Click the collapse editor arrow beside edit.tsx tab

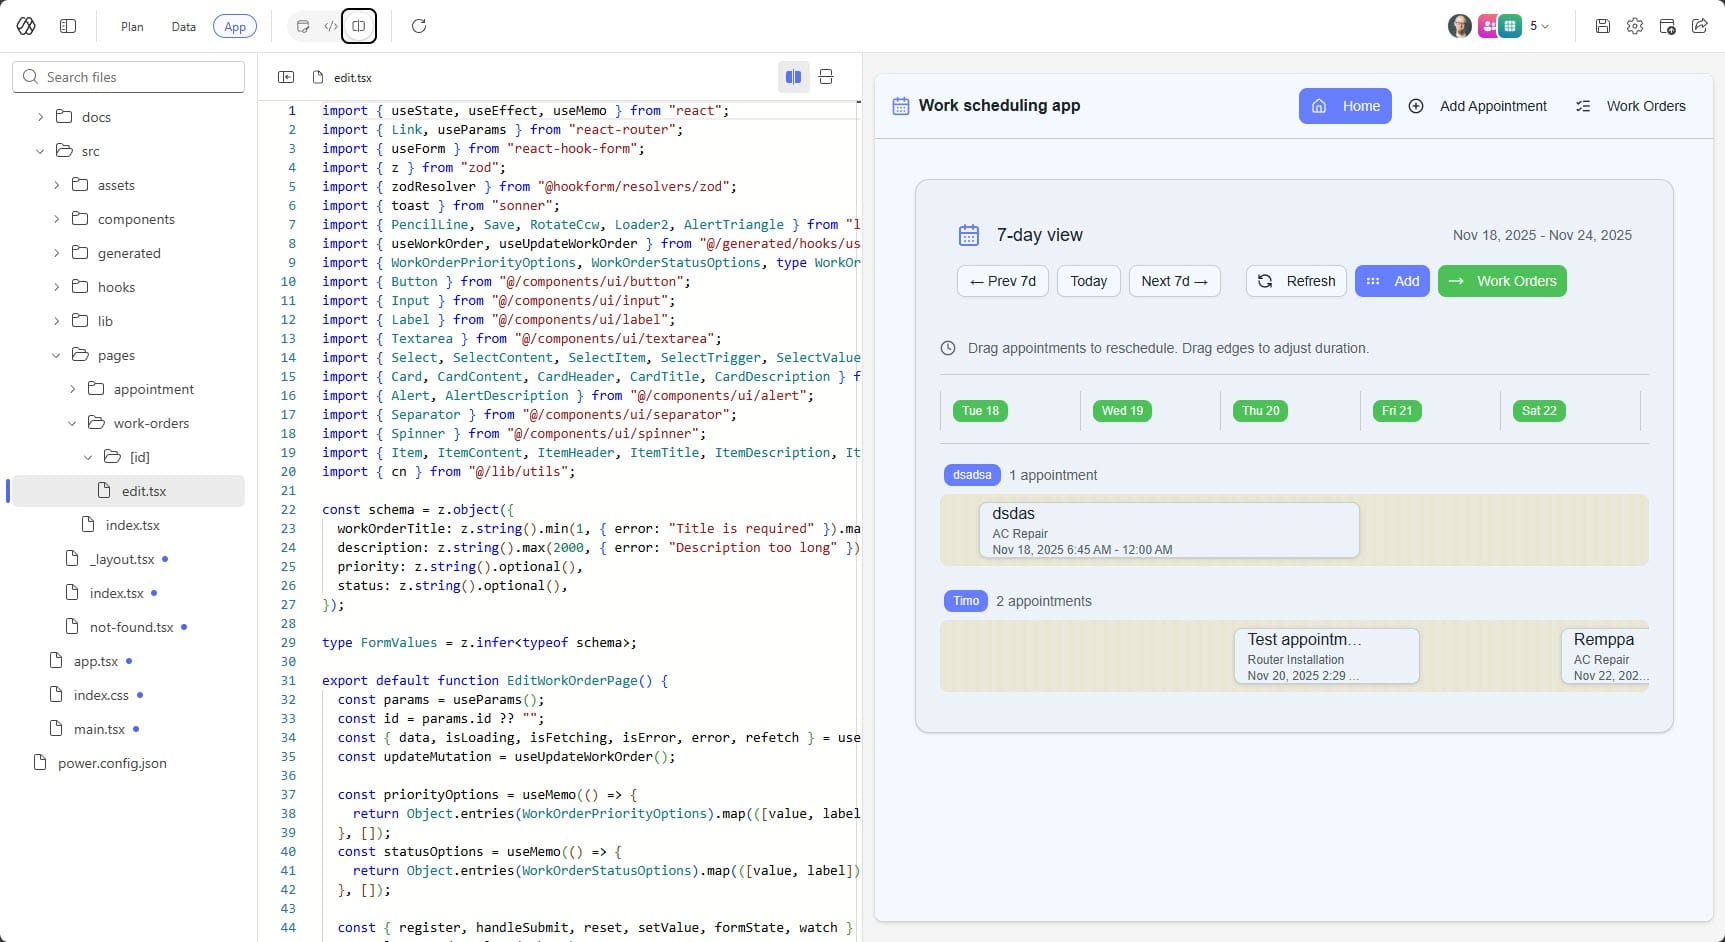287,76
